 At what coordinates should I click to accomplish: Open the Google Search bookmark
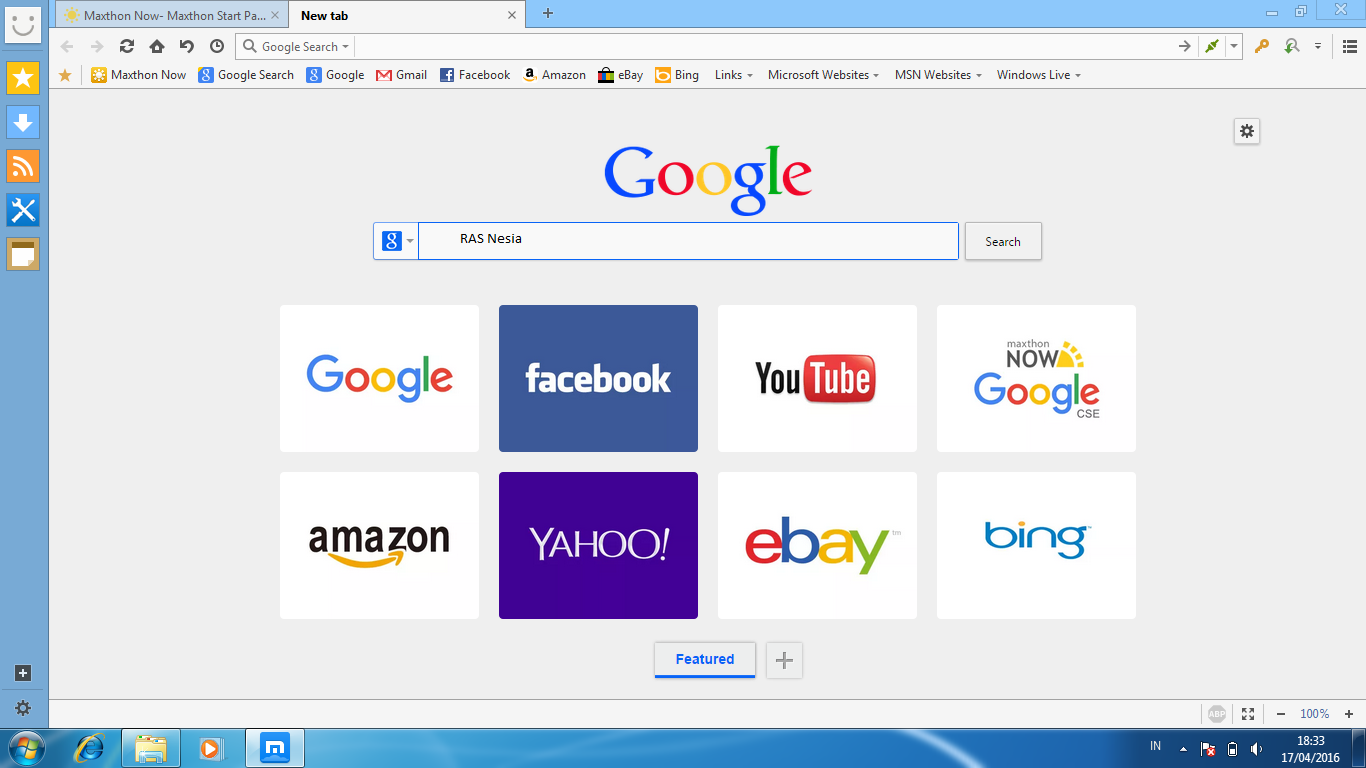246,75
